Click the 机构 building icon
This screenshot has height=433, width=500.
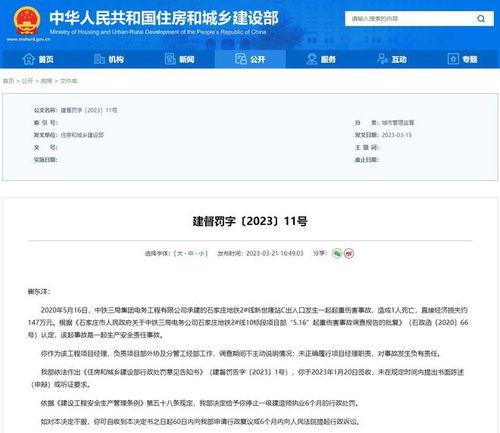click(99, 59)
